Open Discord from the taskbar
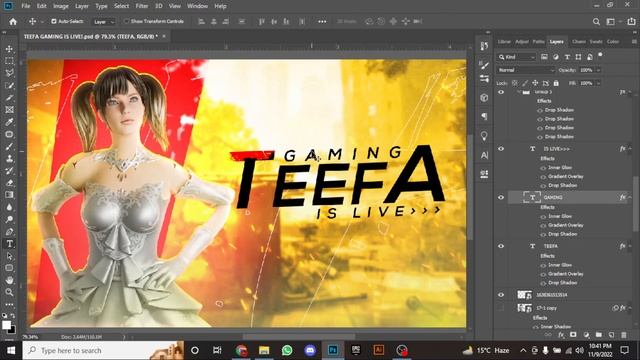The height and width of the screenshot is (360, 640). (310, 350)
